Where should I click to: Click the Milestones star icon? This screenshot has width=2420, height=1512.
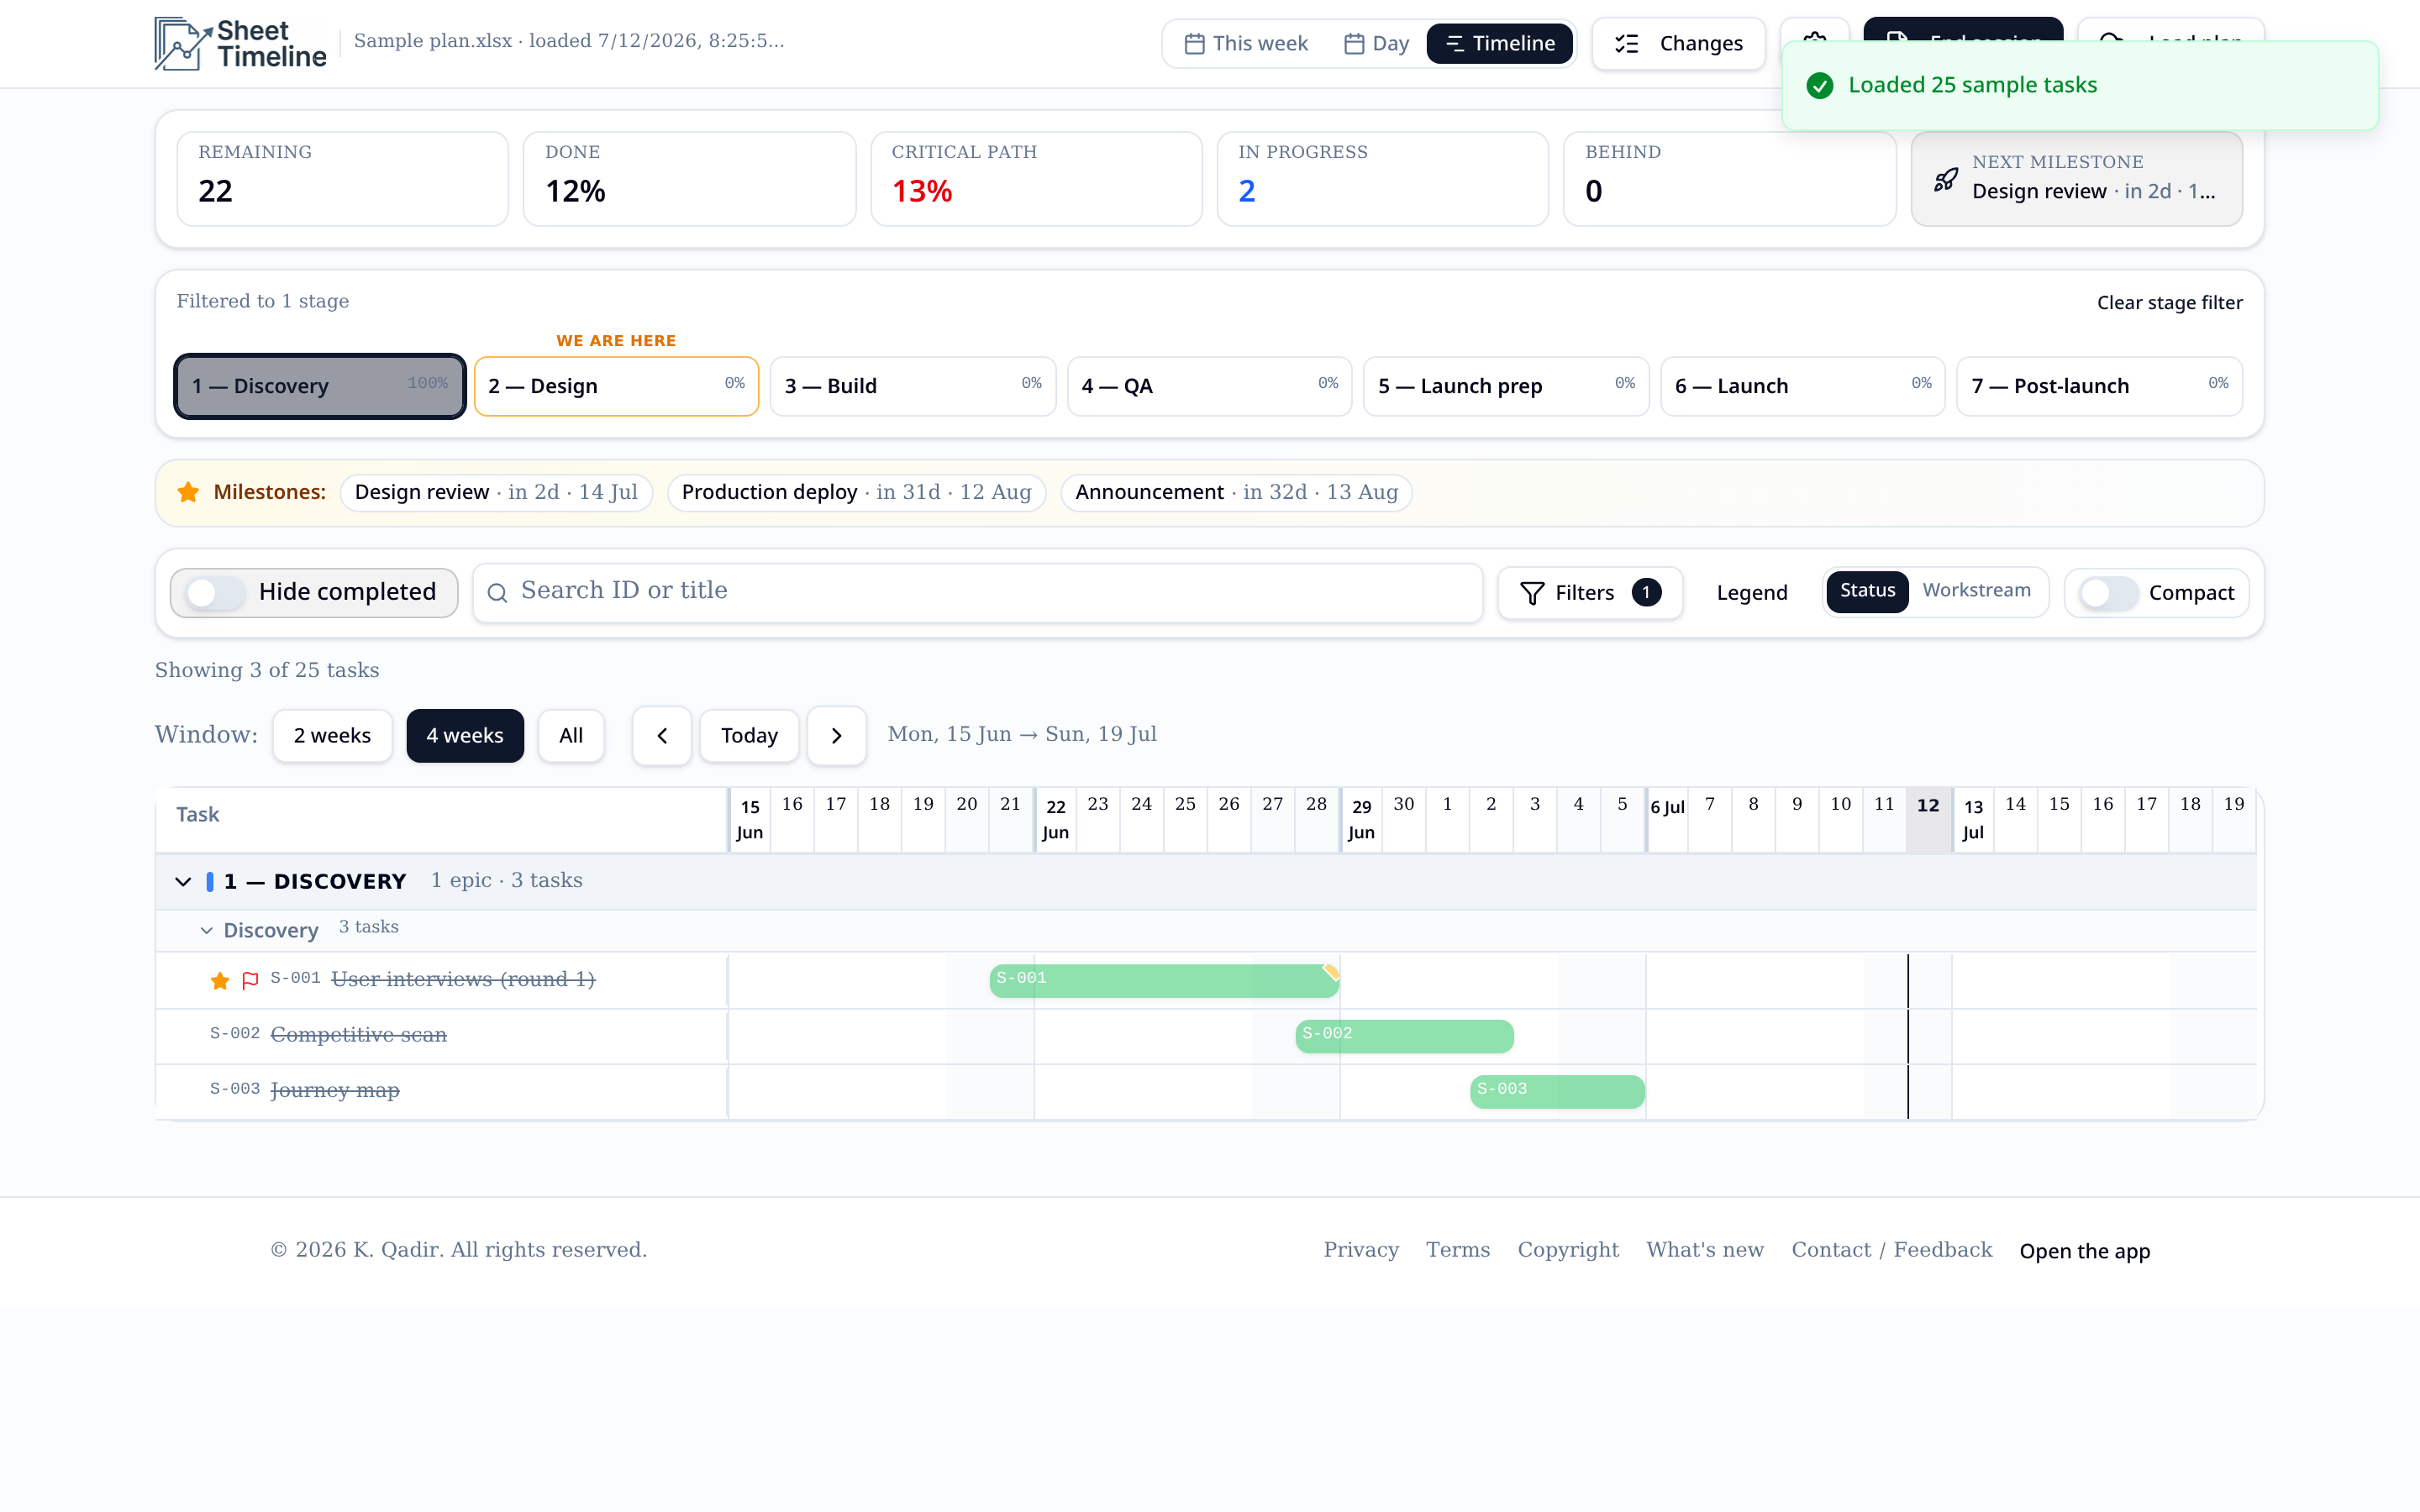tap(188, 492)
